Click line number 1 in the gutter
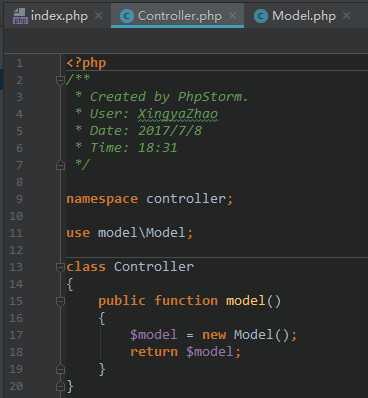The width and height of the screenshot is (368, 398). click(20, 63)
